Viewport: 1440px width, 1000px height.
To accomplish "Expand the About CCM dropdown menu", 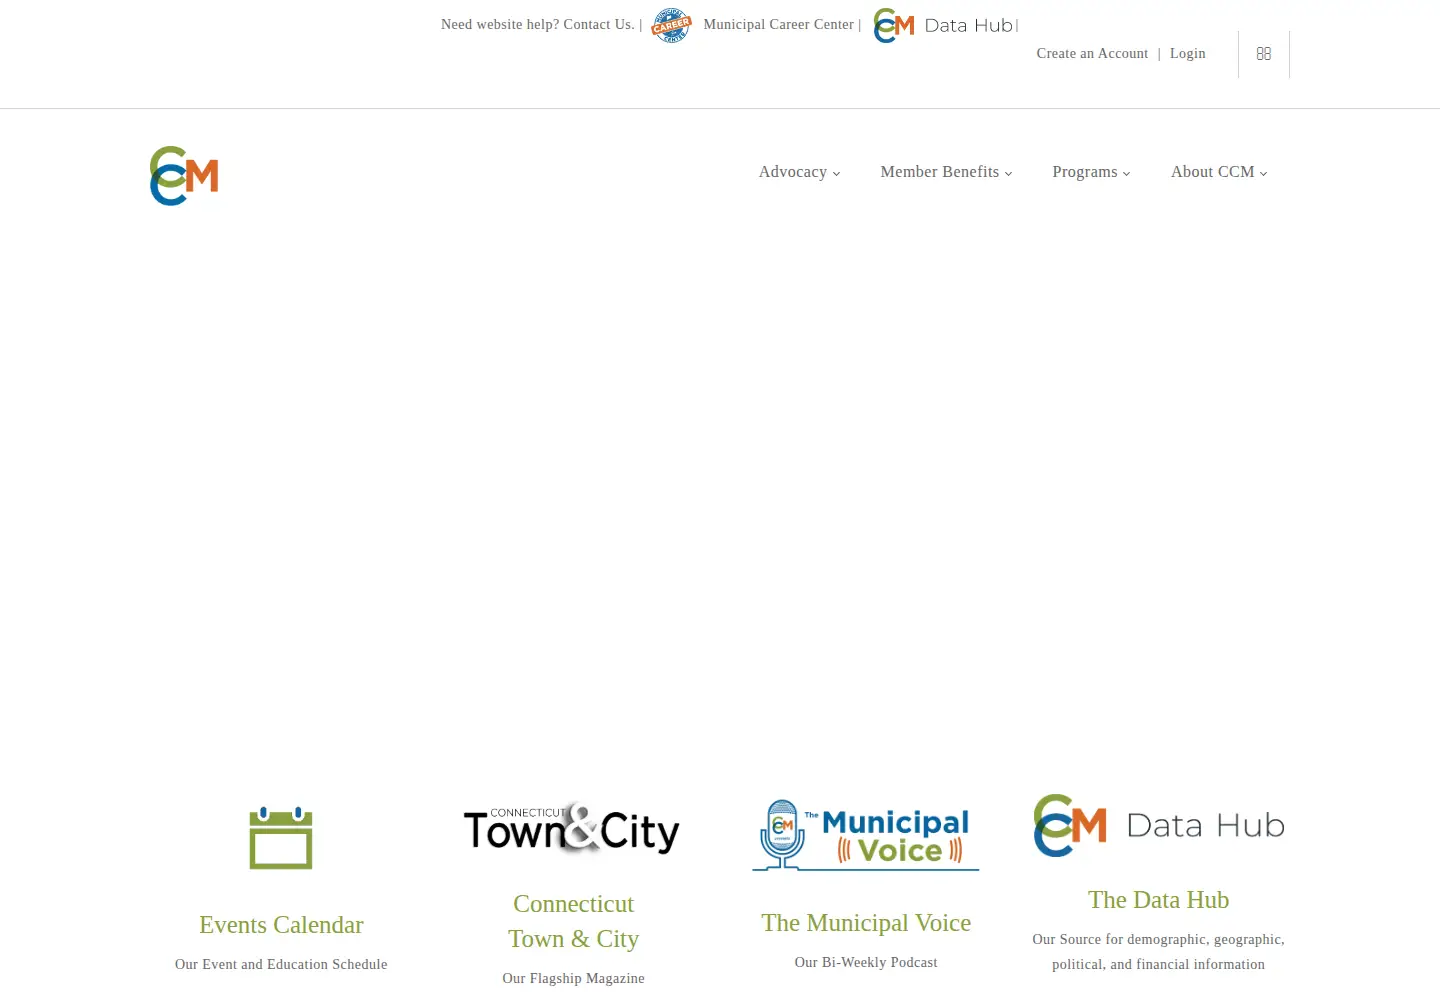I will (1219, 172).
